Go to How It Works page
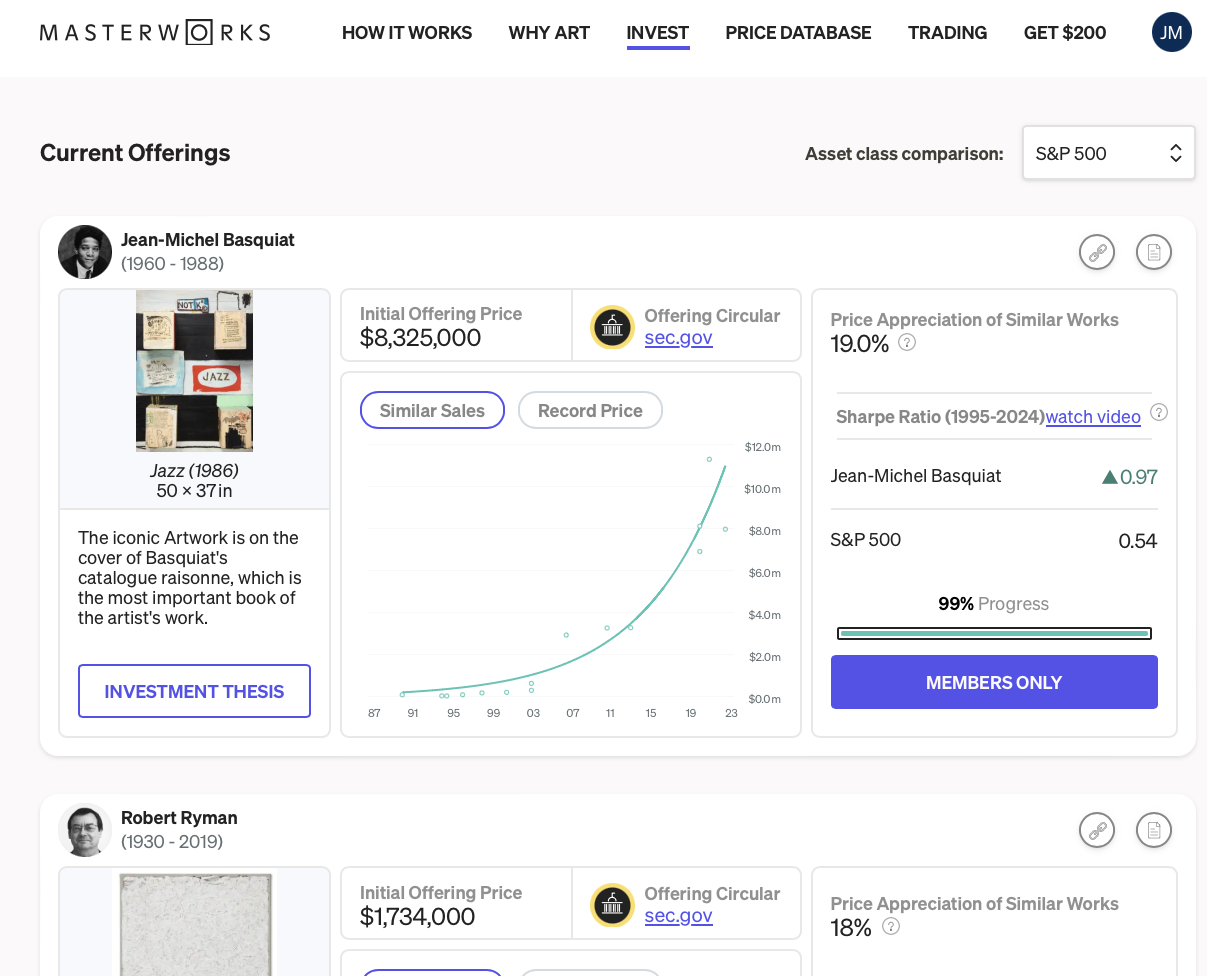1207x976 pixels. tap(407, 33)
